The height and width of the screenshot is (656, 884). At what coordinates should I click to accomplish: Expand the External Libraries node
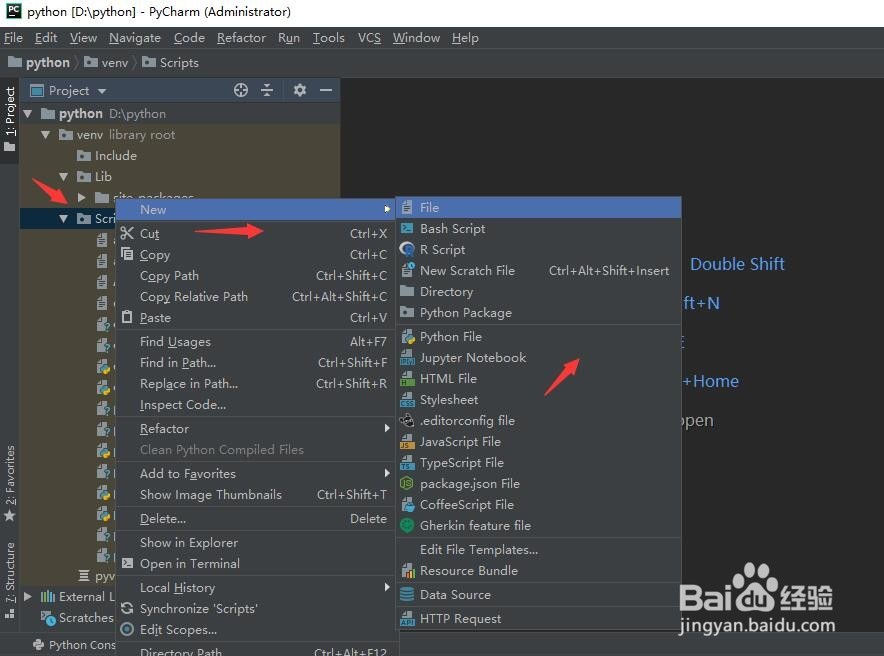(x=28, y=596)
